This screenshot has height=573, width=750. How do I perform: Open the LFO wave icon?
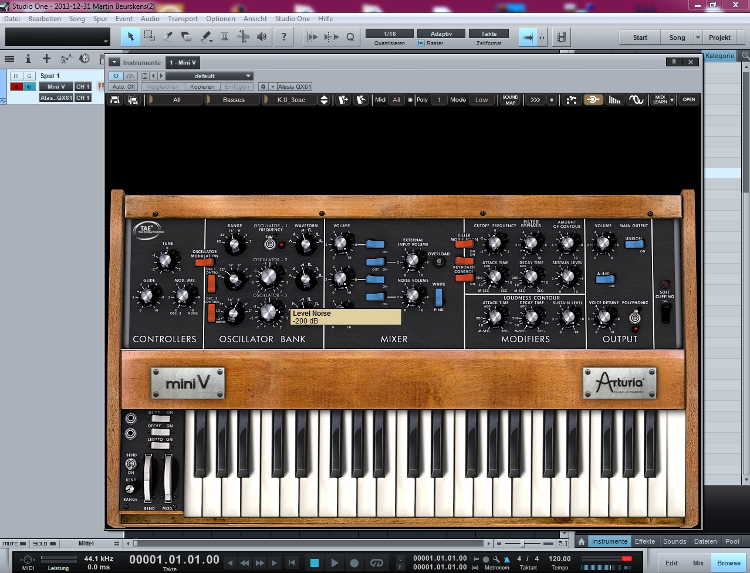point(636,99)
